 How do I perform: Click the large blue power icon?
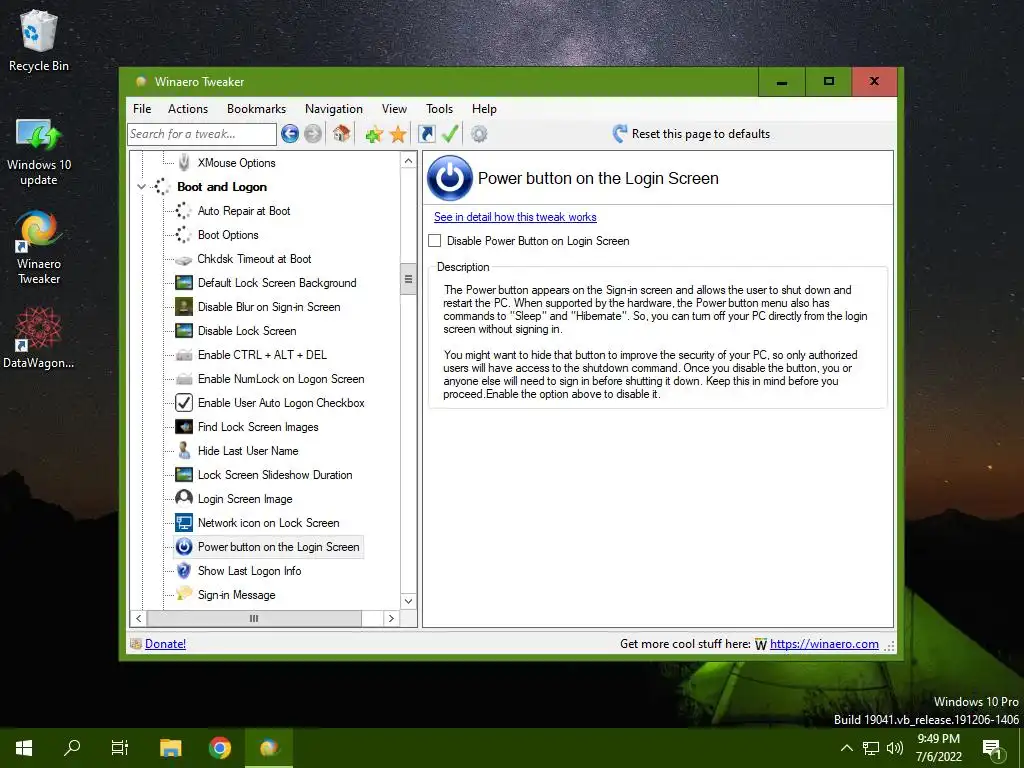point(449,178)
